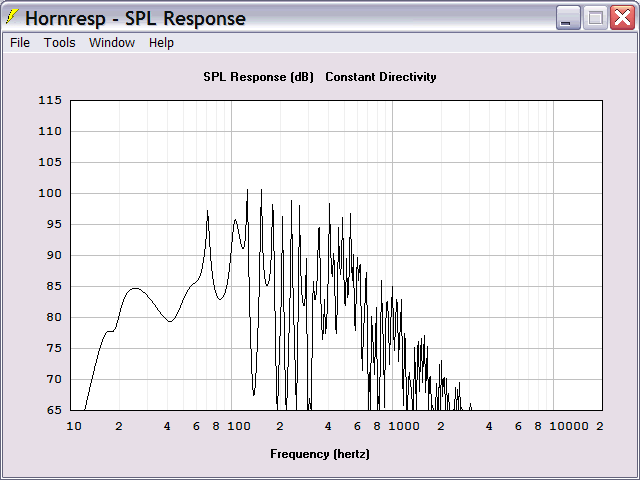Open the Window menu
640x480 pixels.
click(112, 42)
